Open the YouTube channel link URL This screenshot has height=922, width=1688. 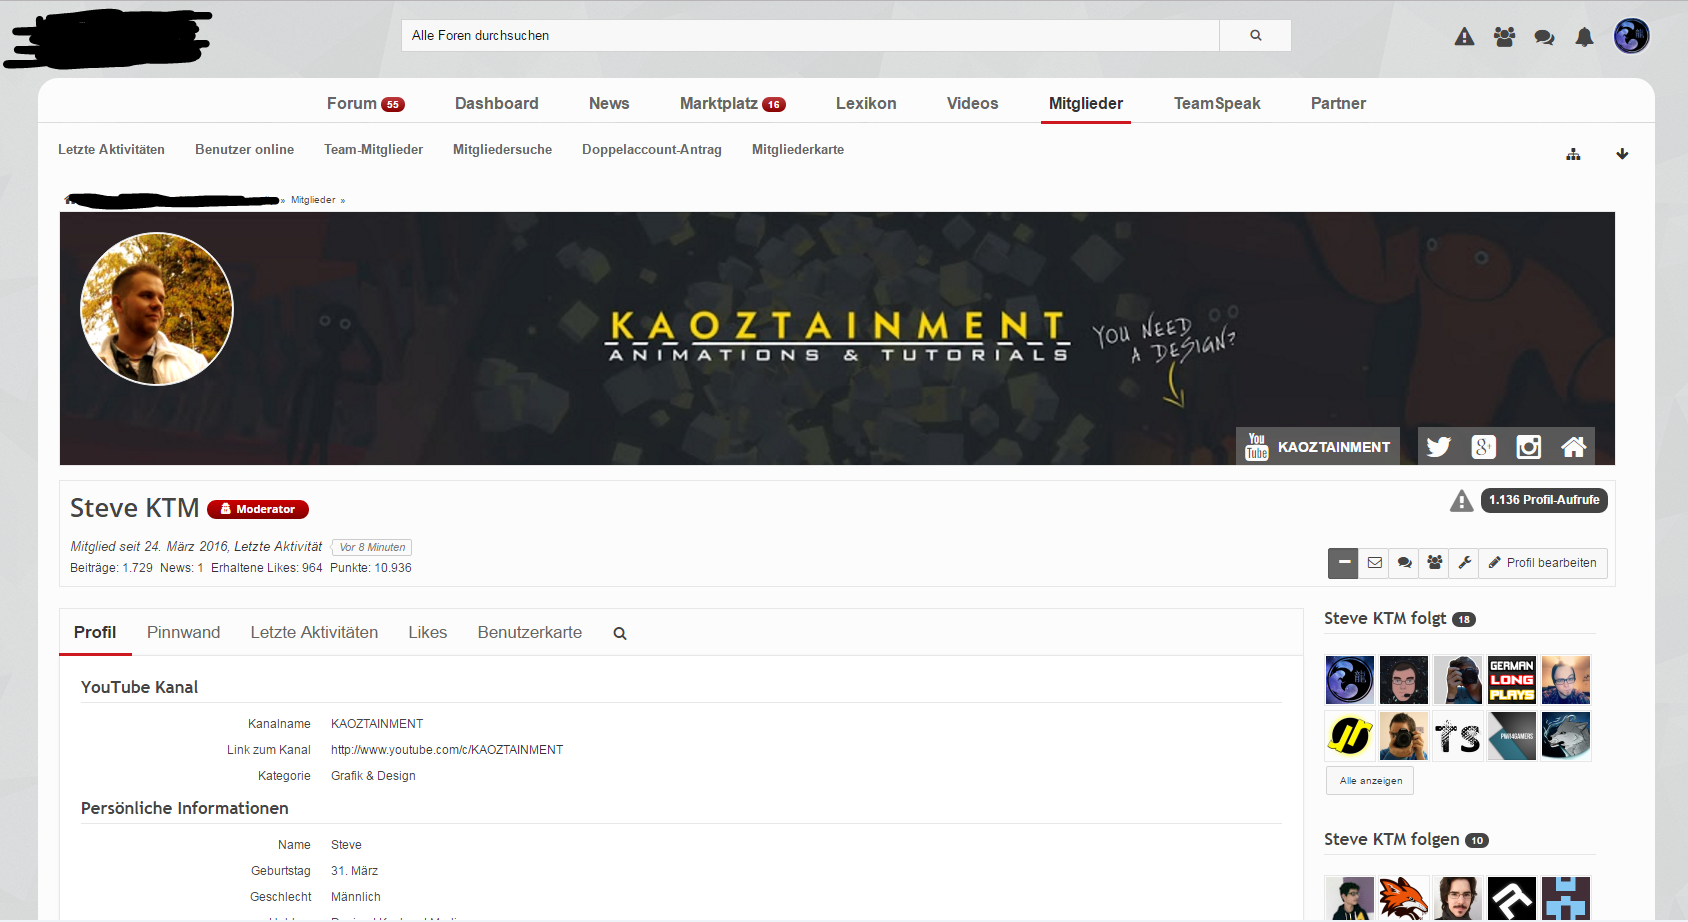pos(447,750)
